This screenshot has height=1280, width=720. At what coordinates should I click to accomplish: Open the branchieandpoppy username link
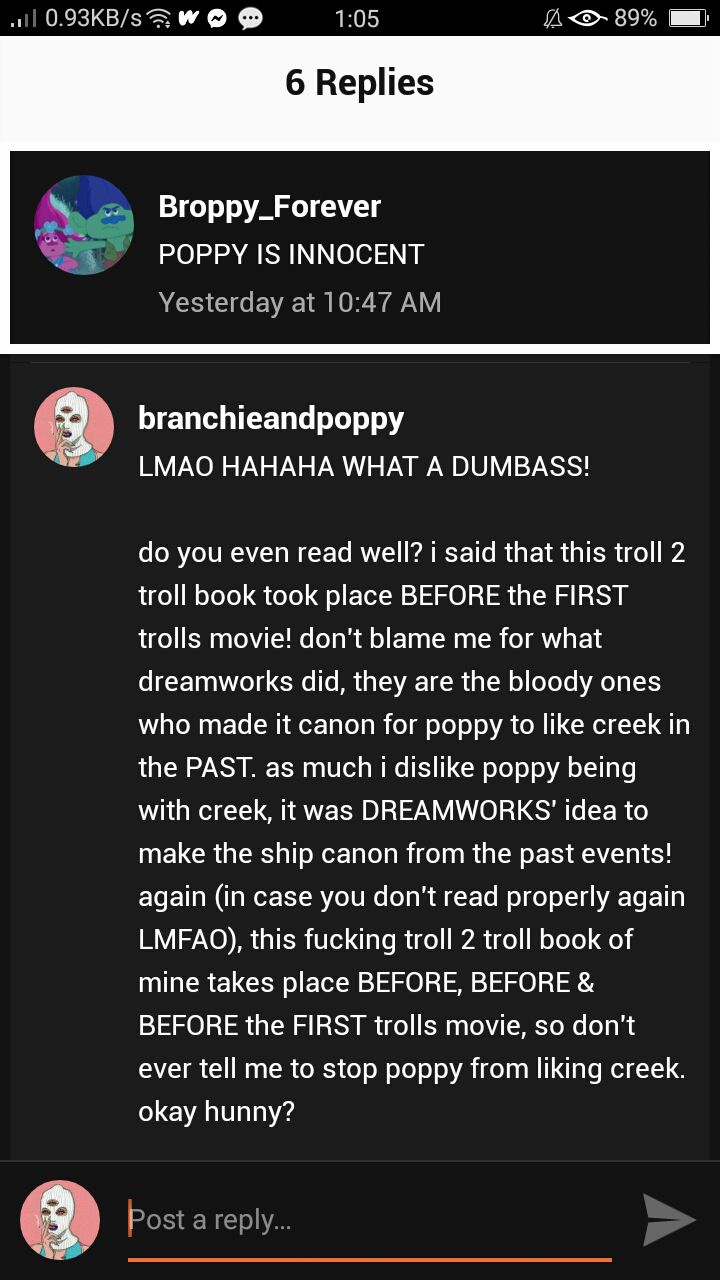tap(271, 419)
